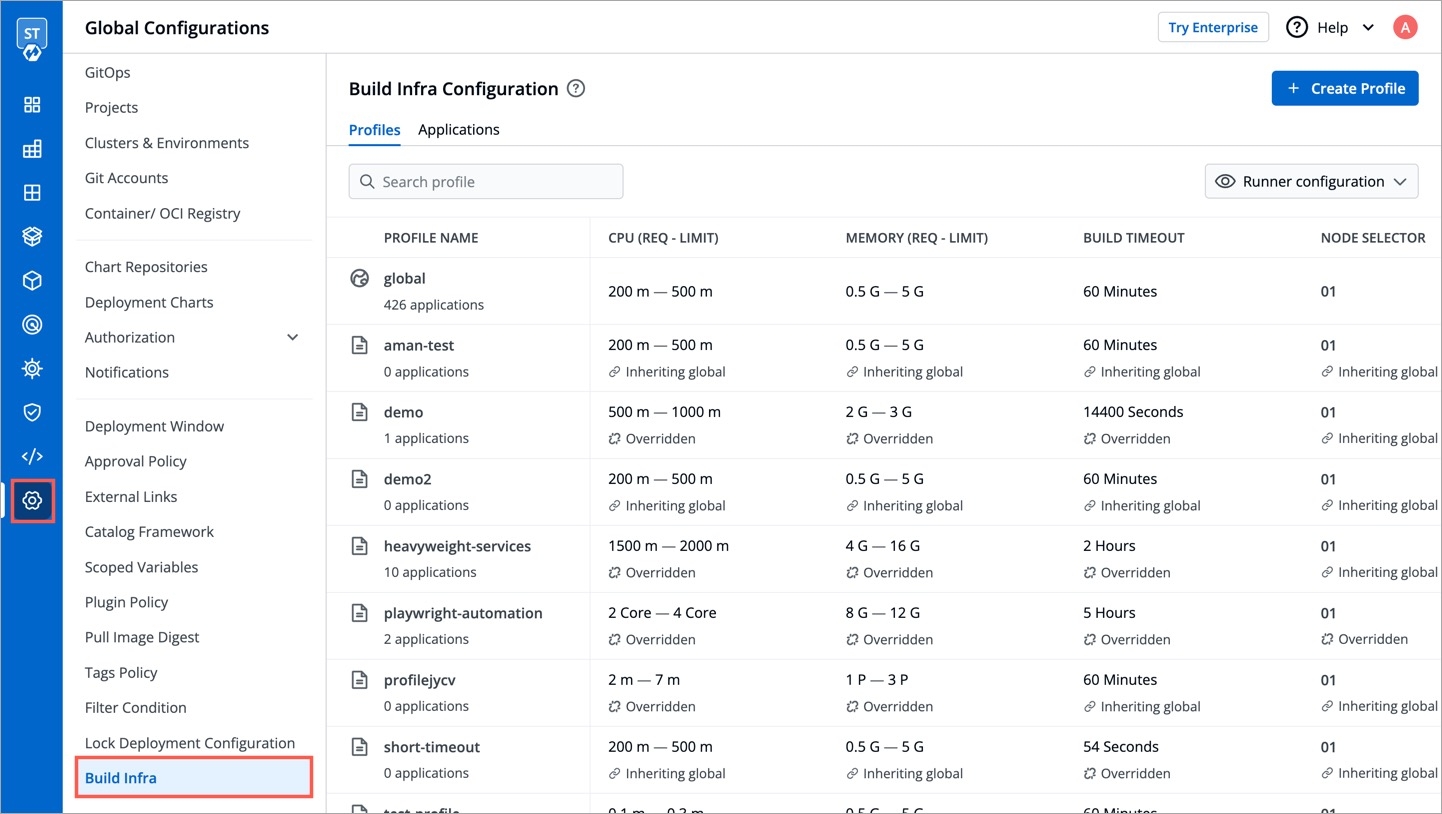The image size is (1442, 814).
Task: Open the Runner configuration dropdown
Action: click(x=1311, y=182)
